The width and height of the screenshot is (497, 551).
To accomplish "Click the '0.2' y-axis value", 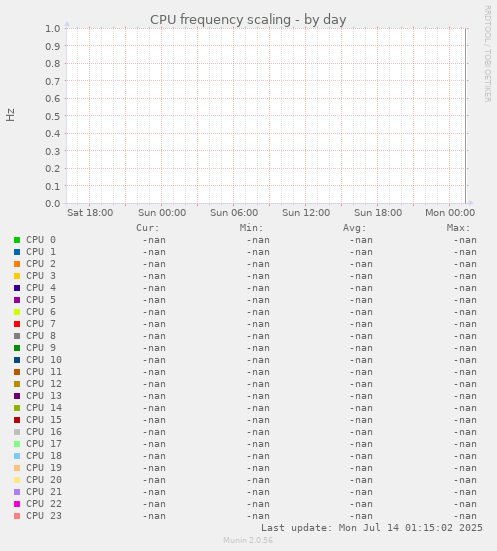I will [x=53, y=168].
